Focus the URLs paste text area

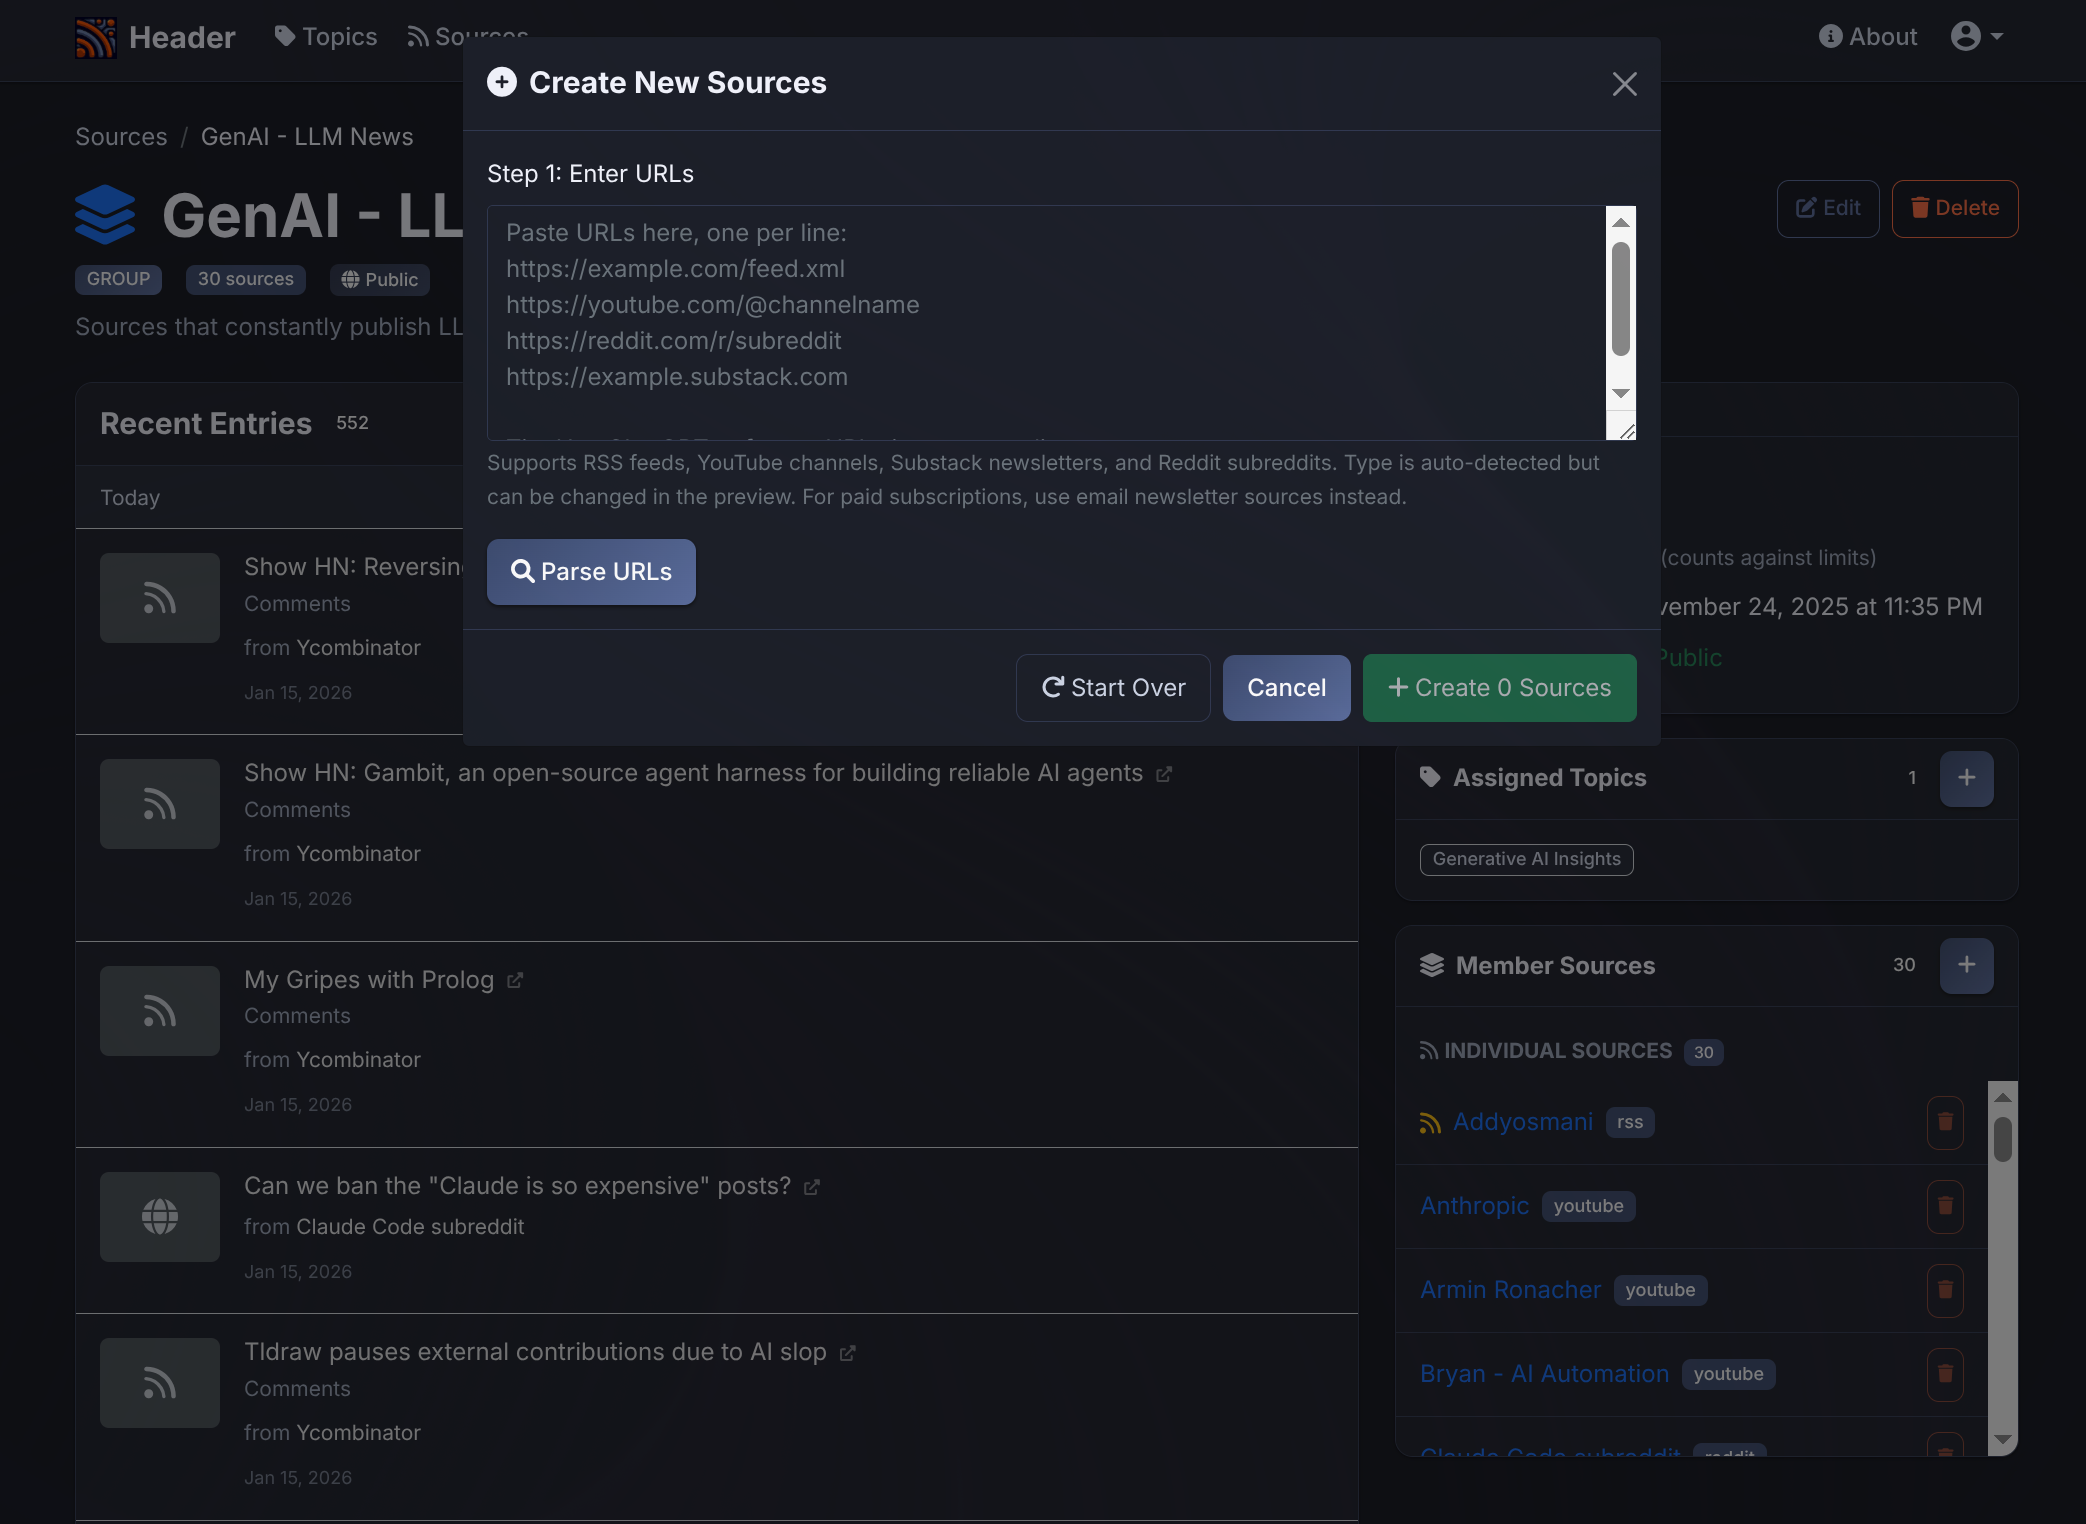[x=1045, y=322]
